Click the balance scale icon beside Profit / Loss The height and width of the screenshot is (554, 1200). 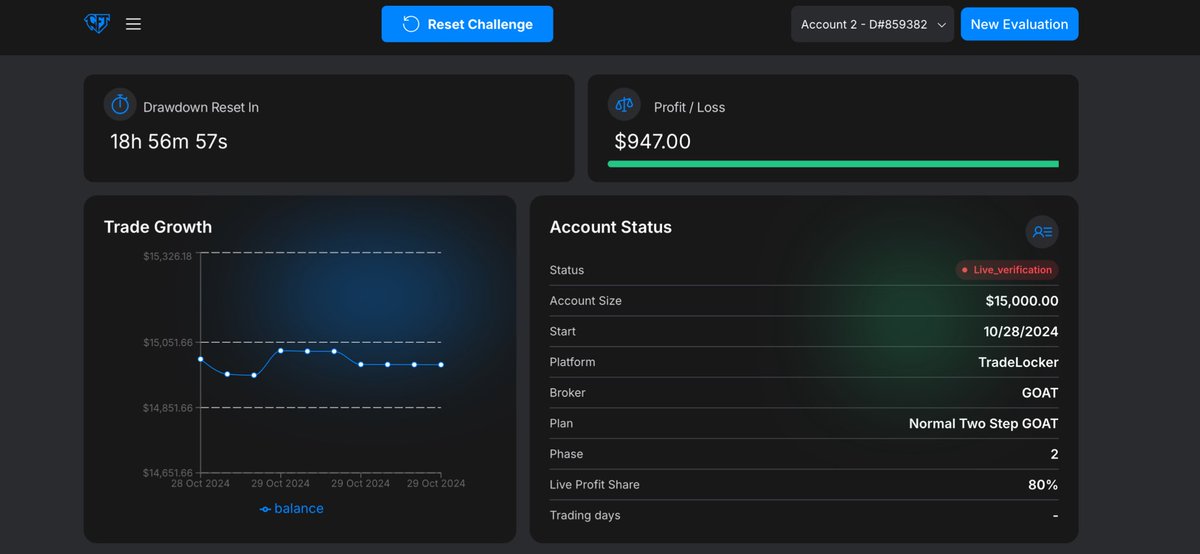(x=624, y=105)
